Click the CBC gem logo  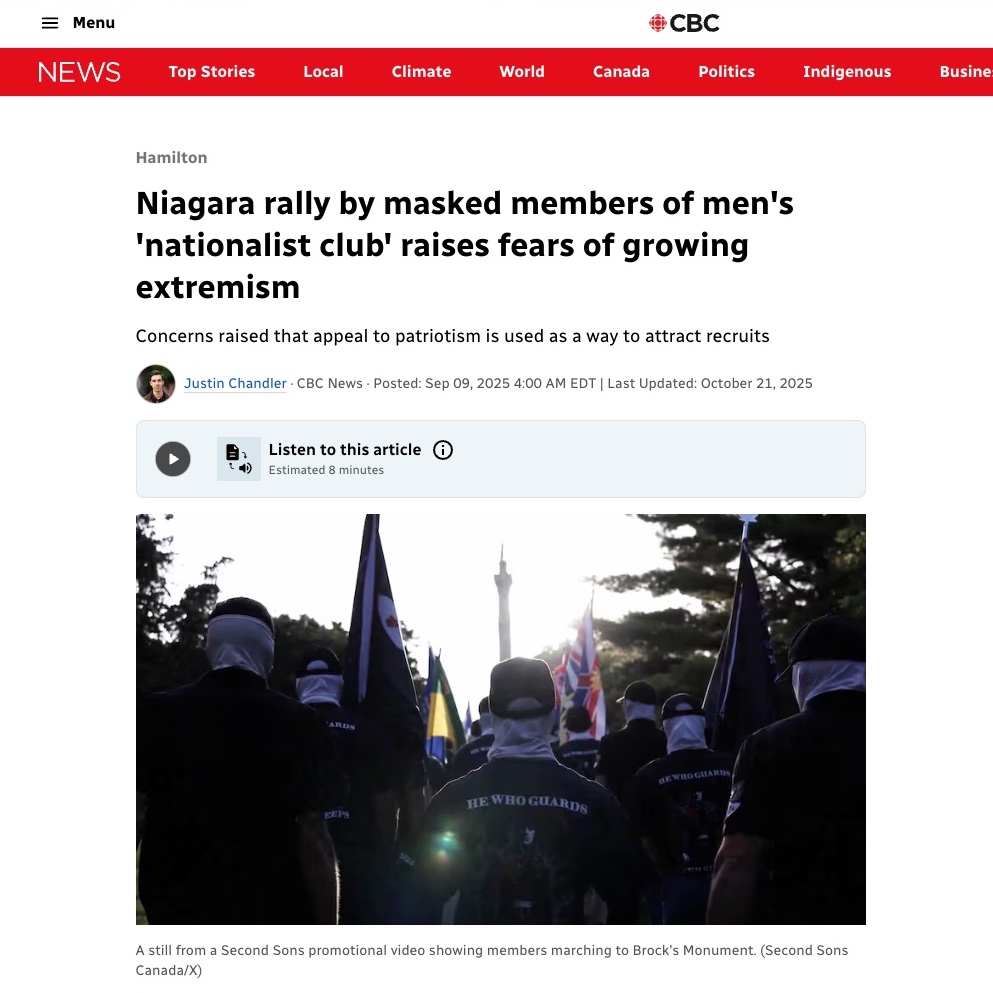point(658,23)
